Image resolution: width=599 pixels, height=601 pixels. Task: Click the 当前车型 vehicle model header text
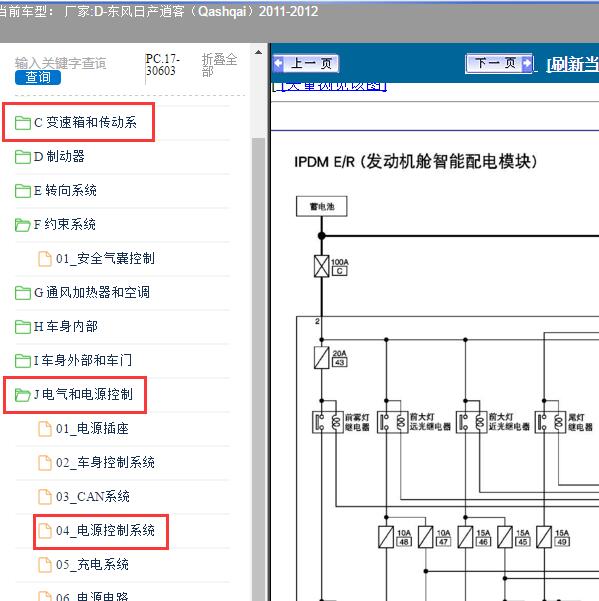(158, 11)
